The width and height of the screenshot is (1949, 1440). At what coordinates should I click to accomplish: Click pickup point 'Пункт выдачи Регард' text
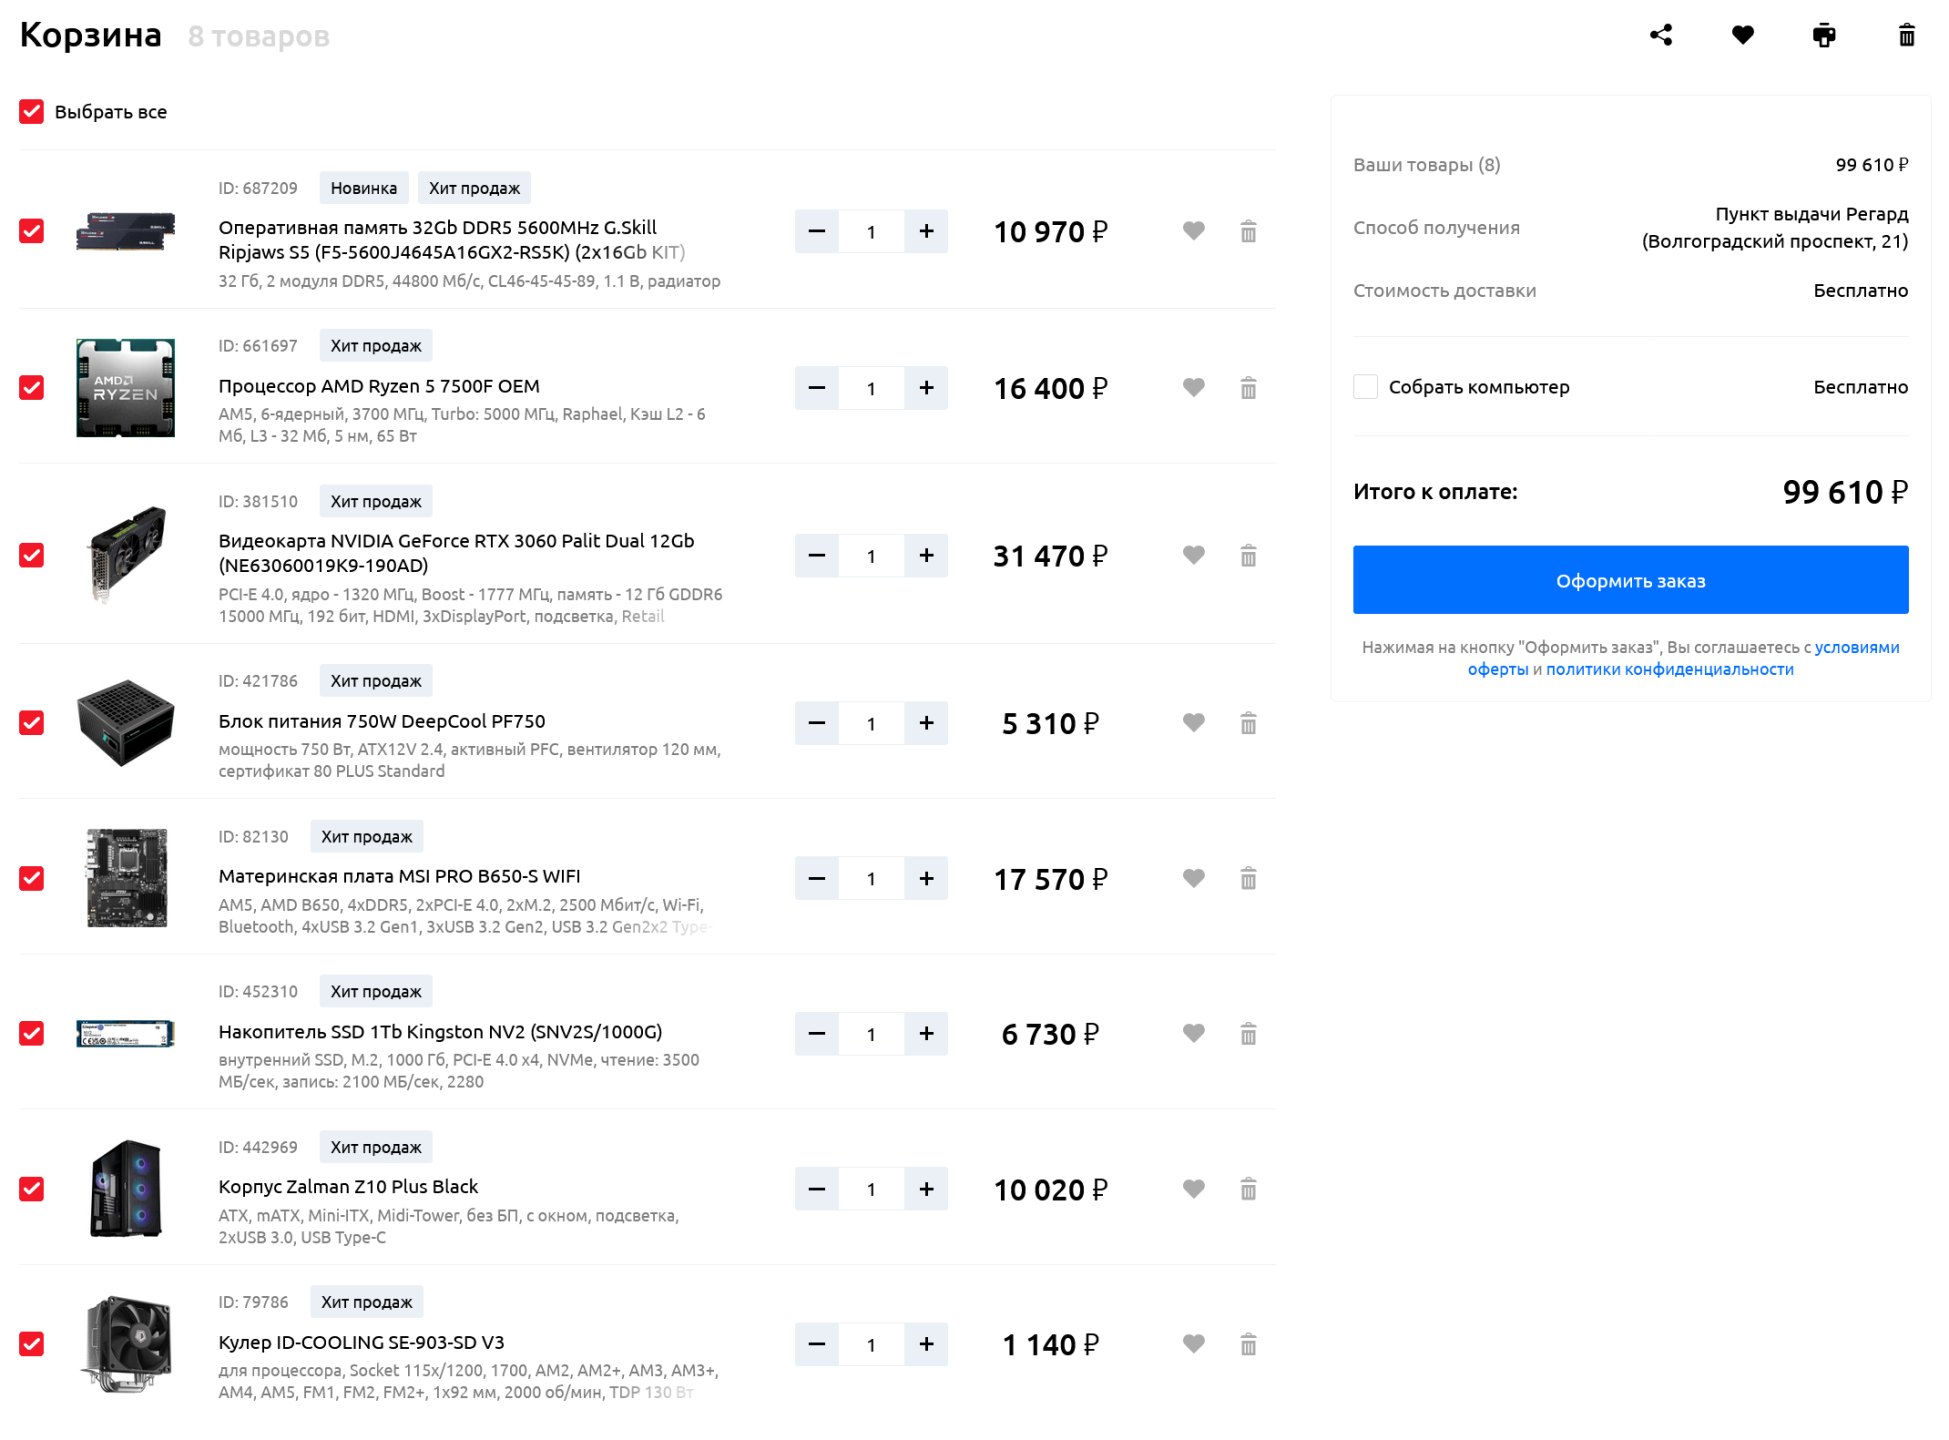[1774, 228]
